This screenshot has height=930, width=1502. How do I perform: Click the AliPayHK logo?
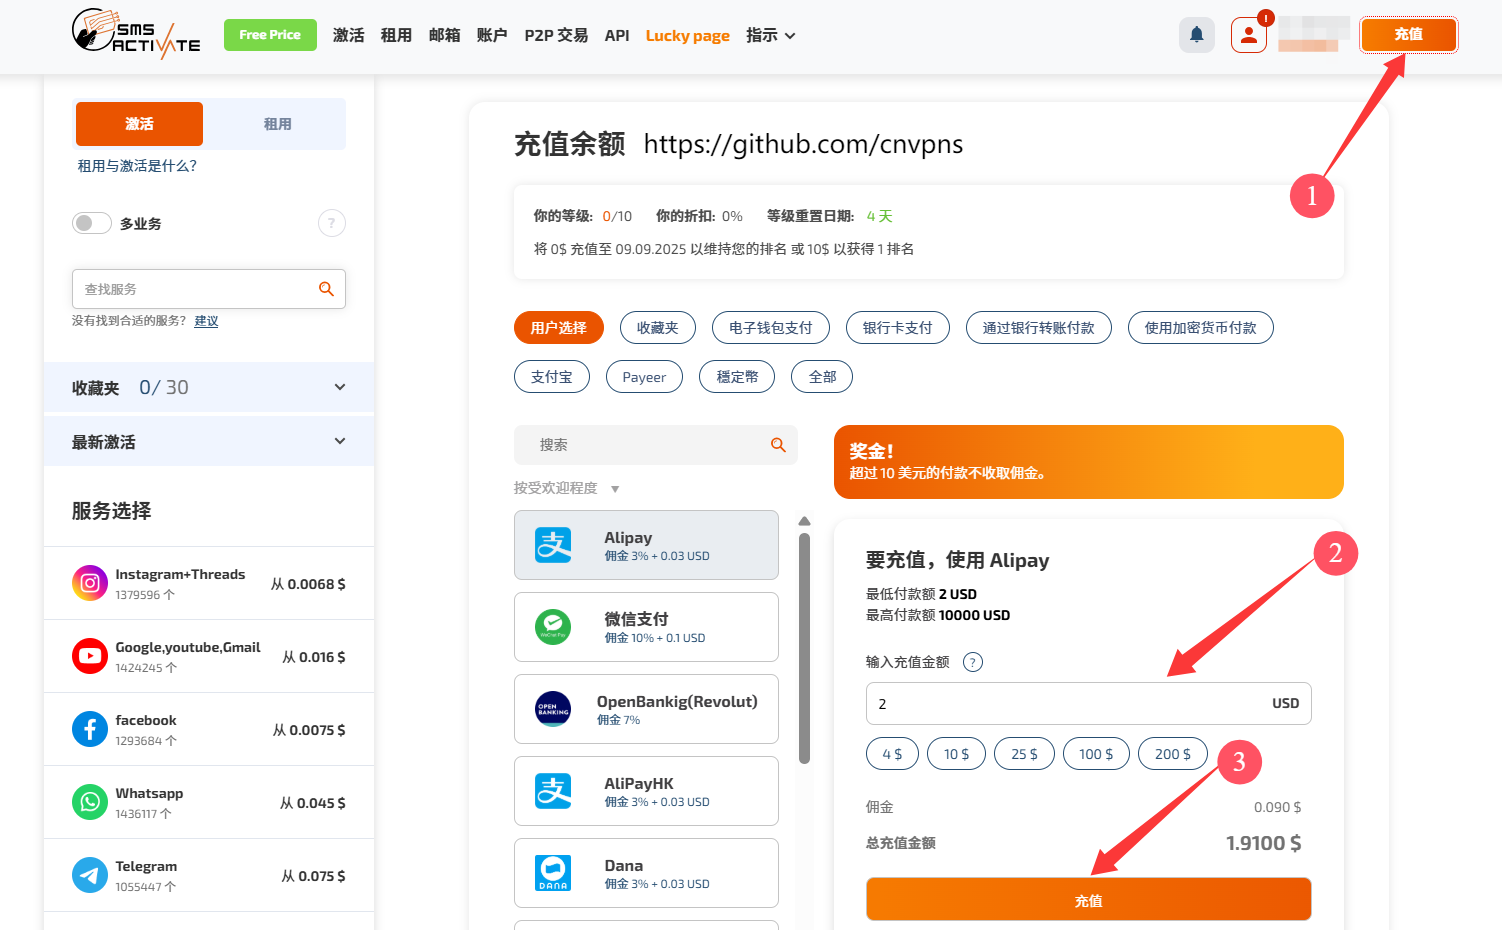click(x=553, y=791)
